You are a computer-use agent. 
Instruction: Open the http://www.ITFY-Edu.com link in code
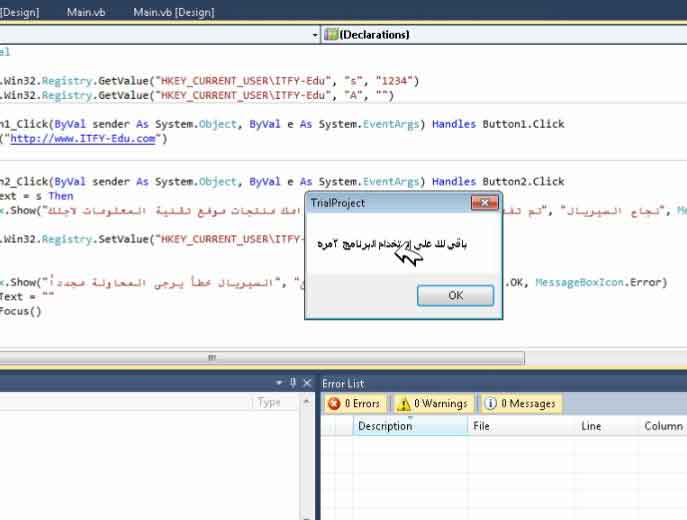(x=83, y=139)
